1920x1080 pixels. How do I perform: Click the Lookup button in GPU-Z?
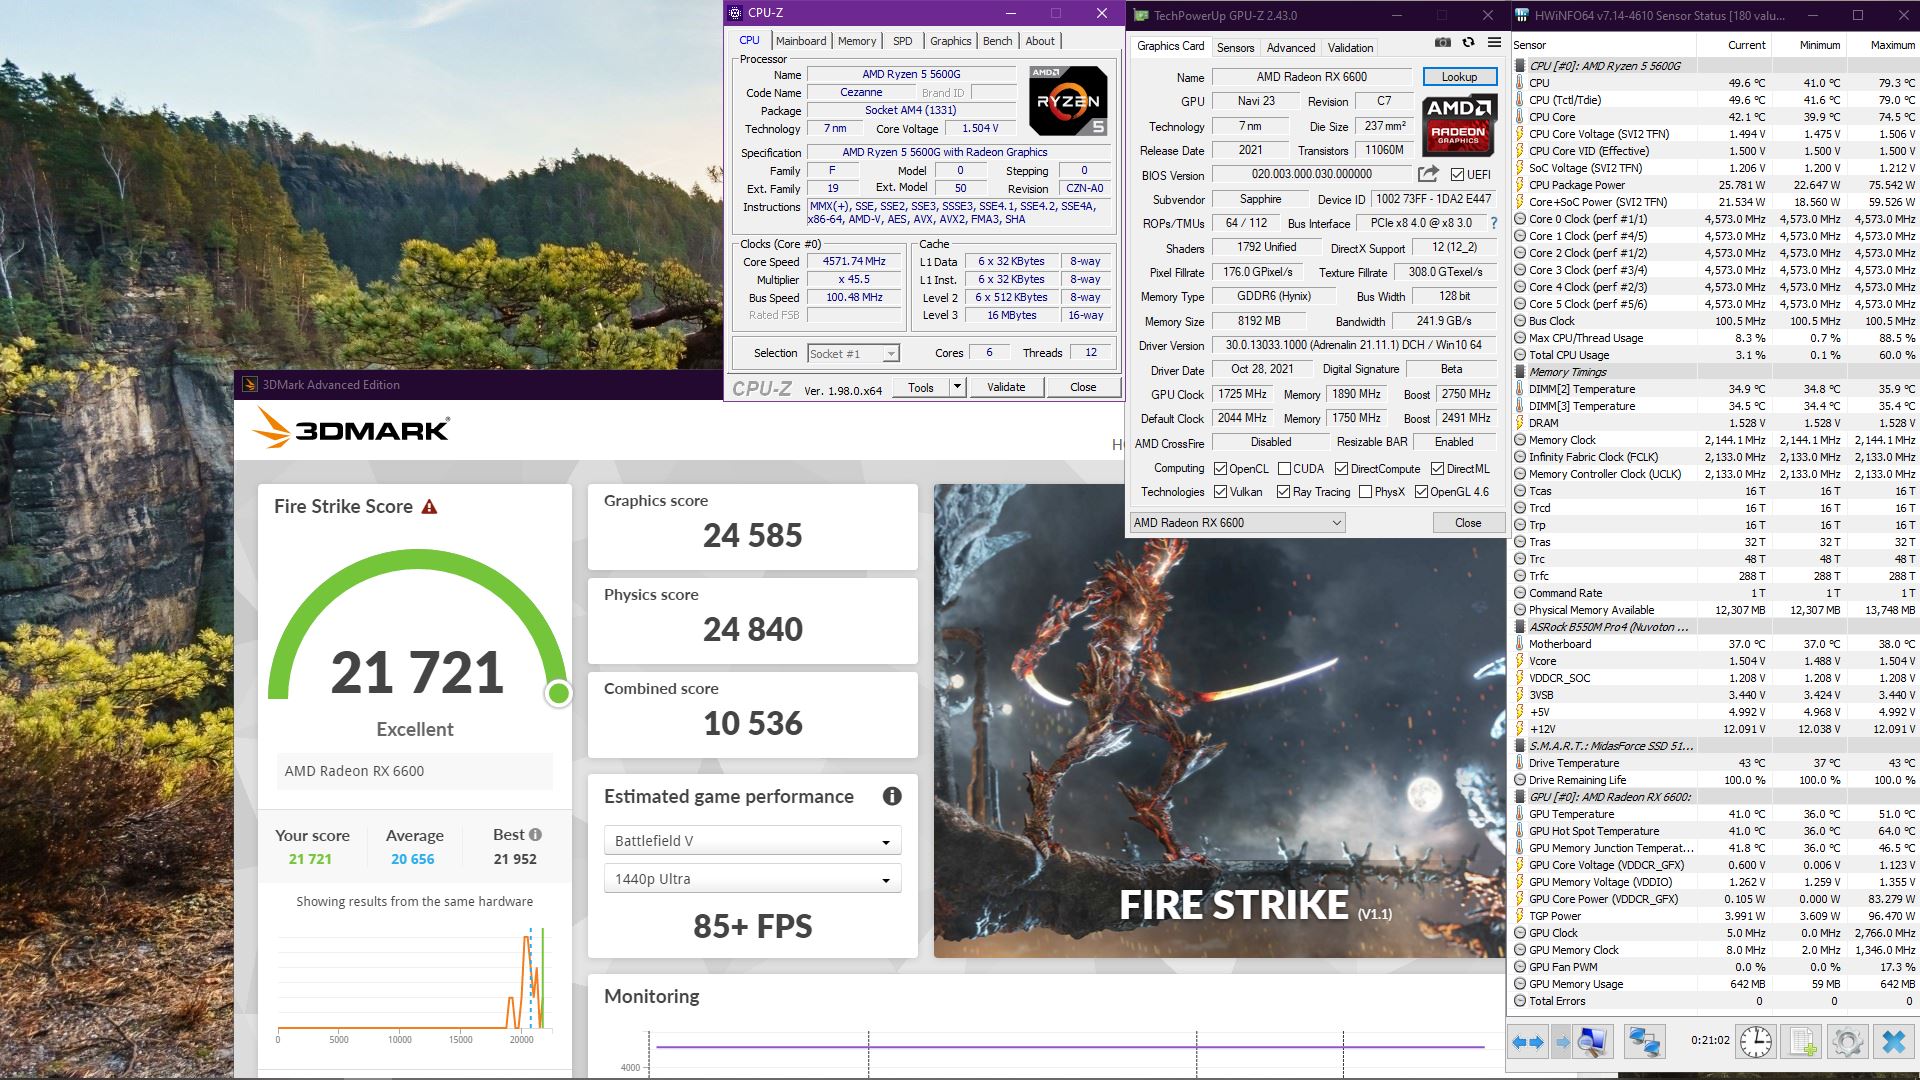click(x=1459, y=77)
